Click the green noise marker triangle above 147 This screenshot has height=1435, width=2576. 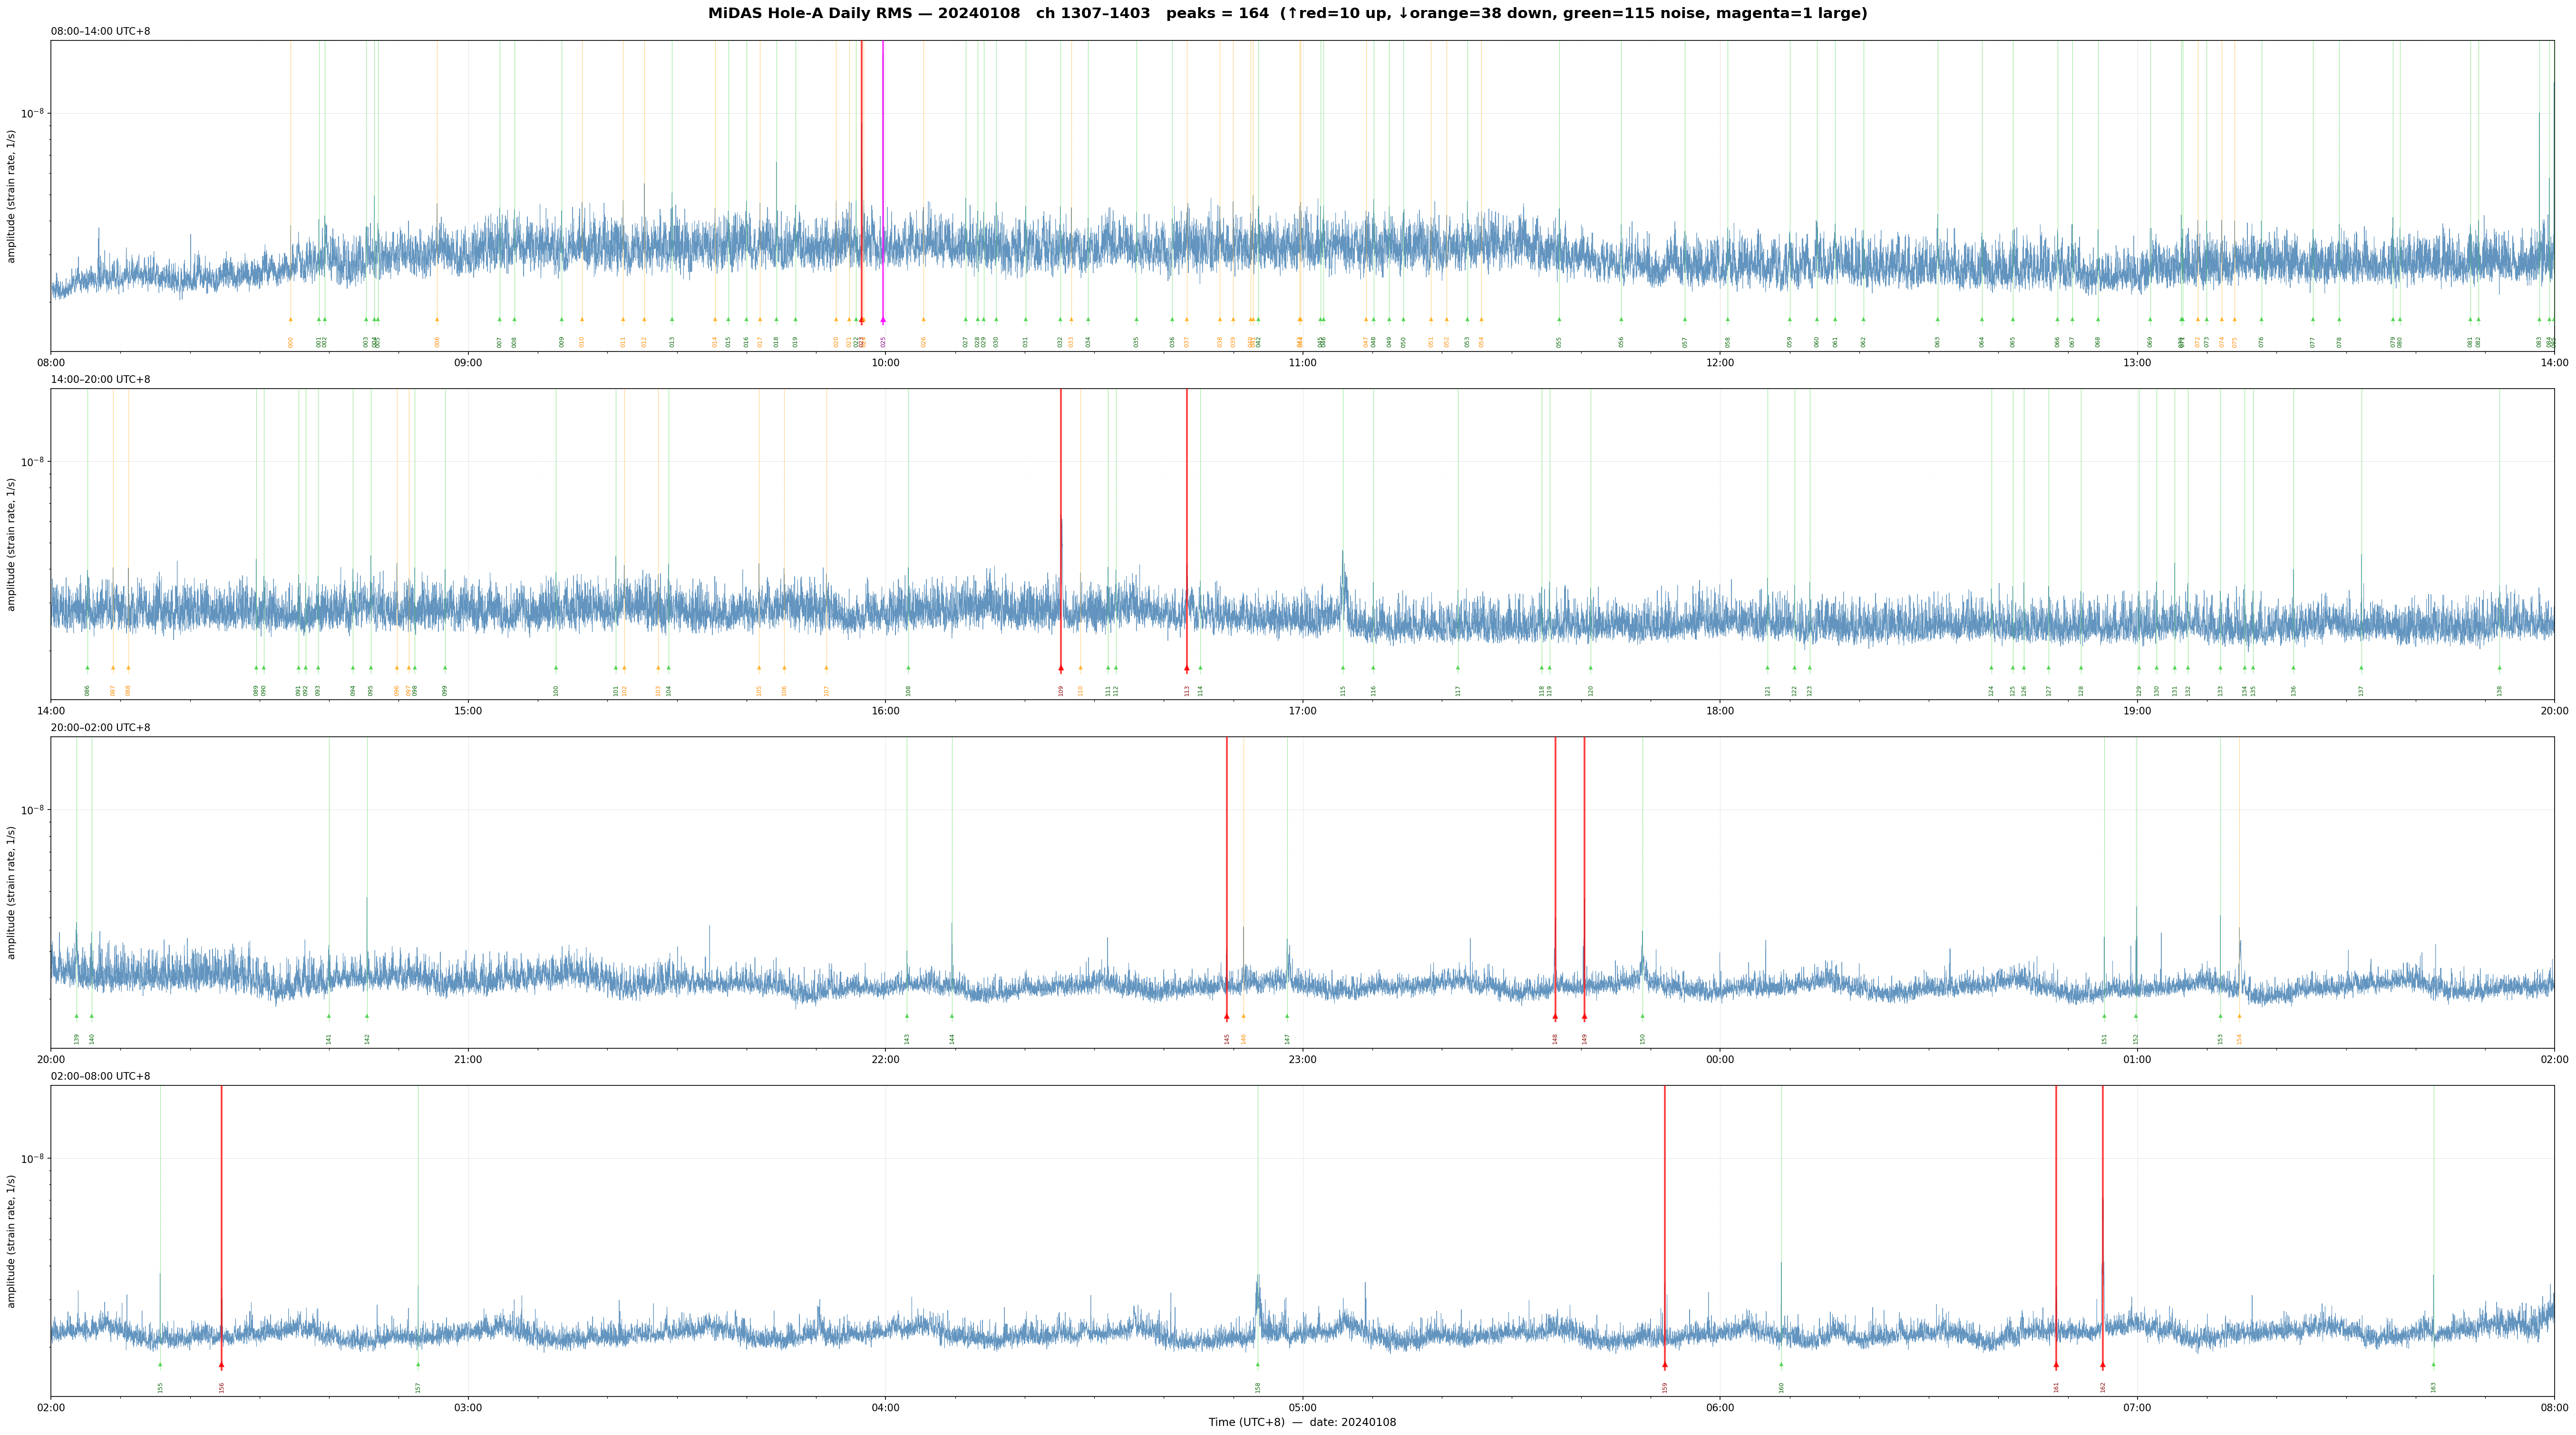pos(1287,1017)
